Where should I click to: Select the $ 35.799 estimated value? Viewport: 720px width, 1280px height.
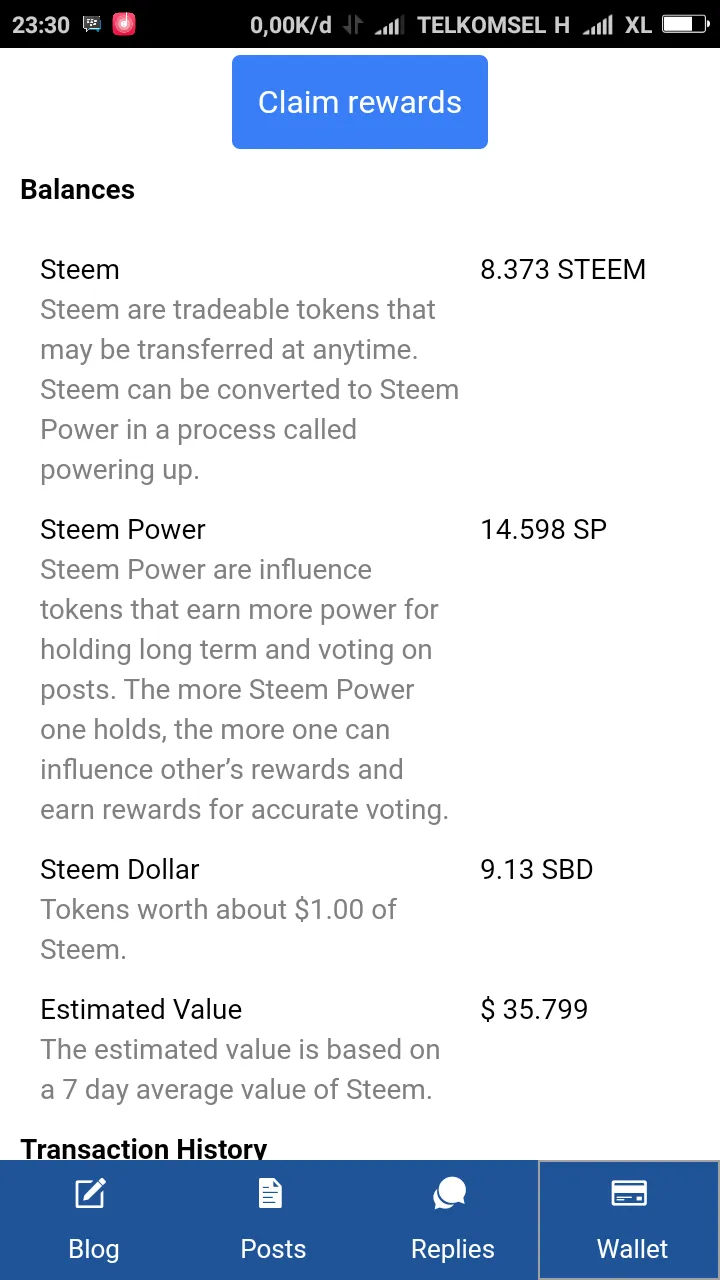[x=534, y=1010]
